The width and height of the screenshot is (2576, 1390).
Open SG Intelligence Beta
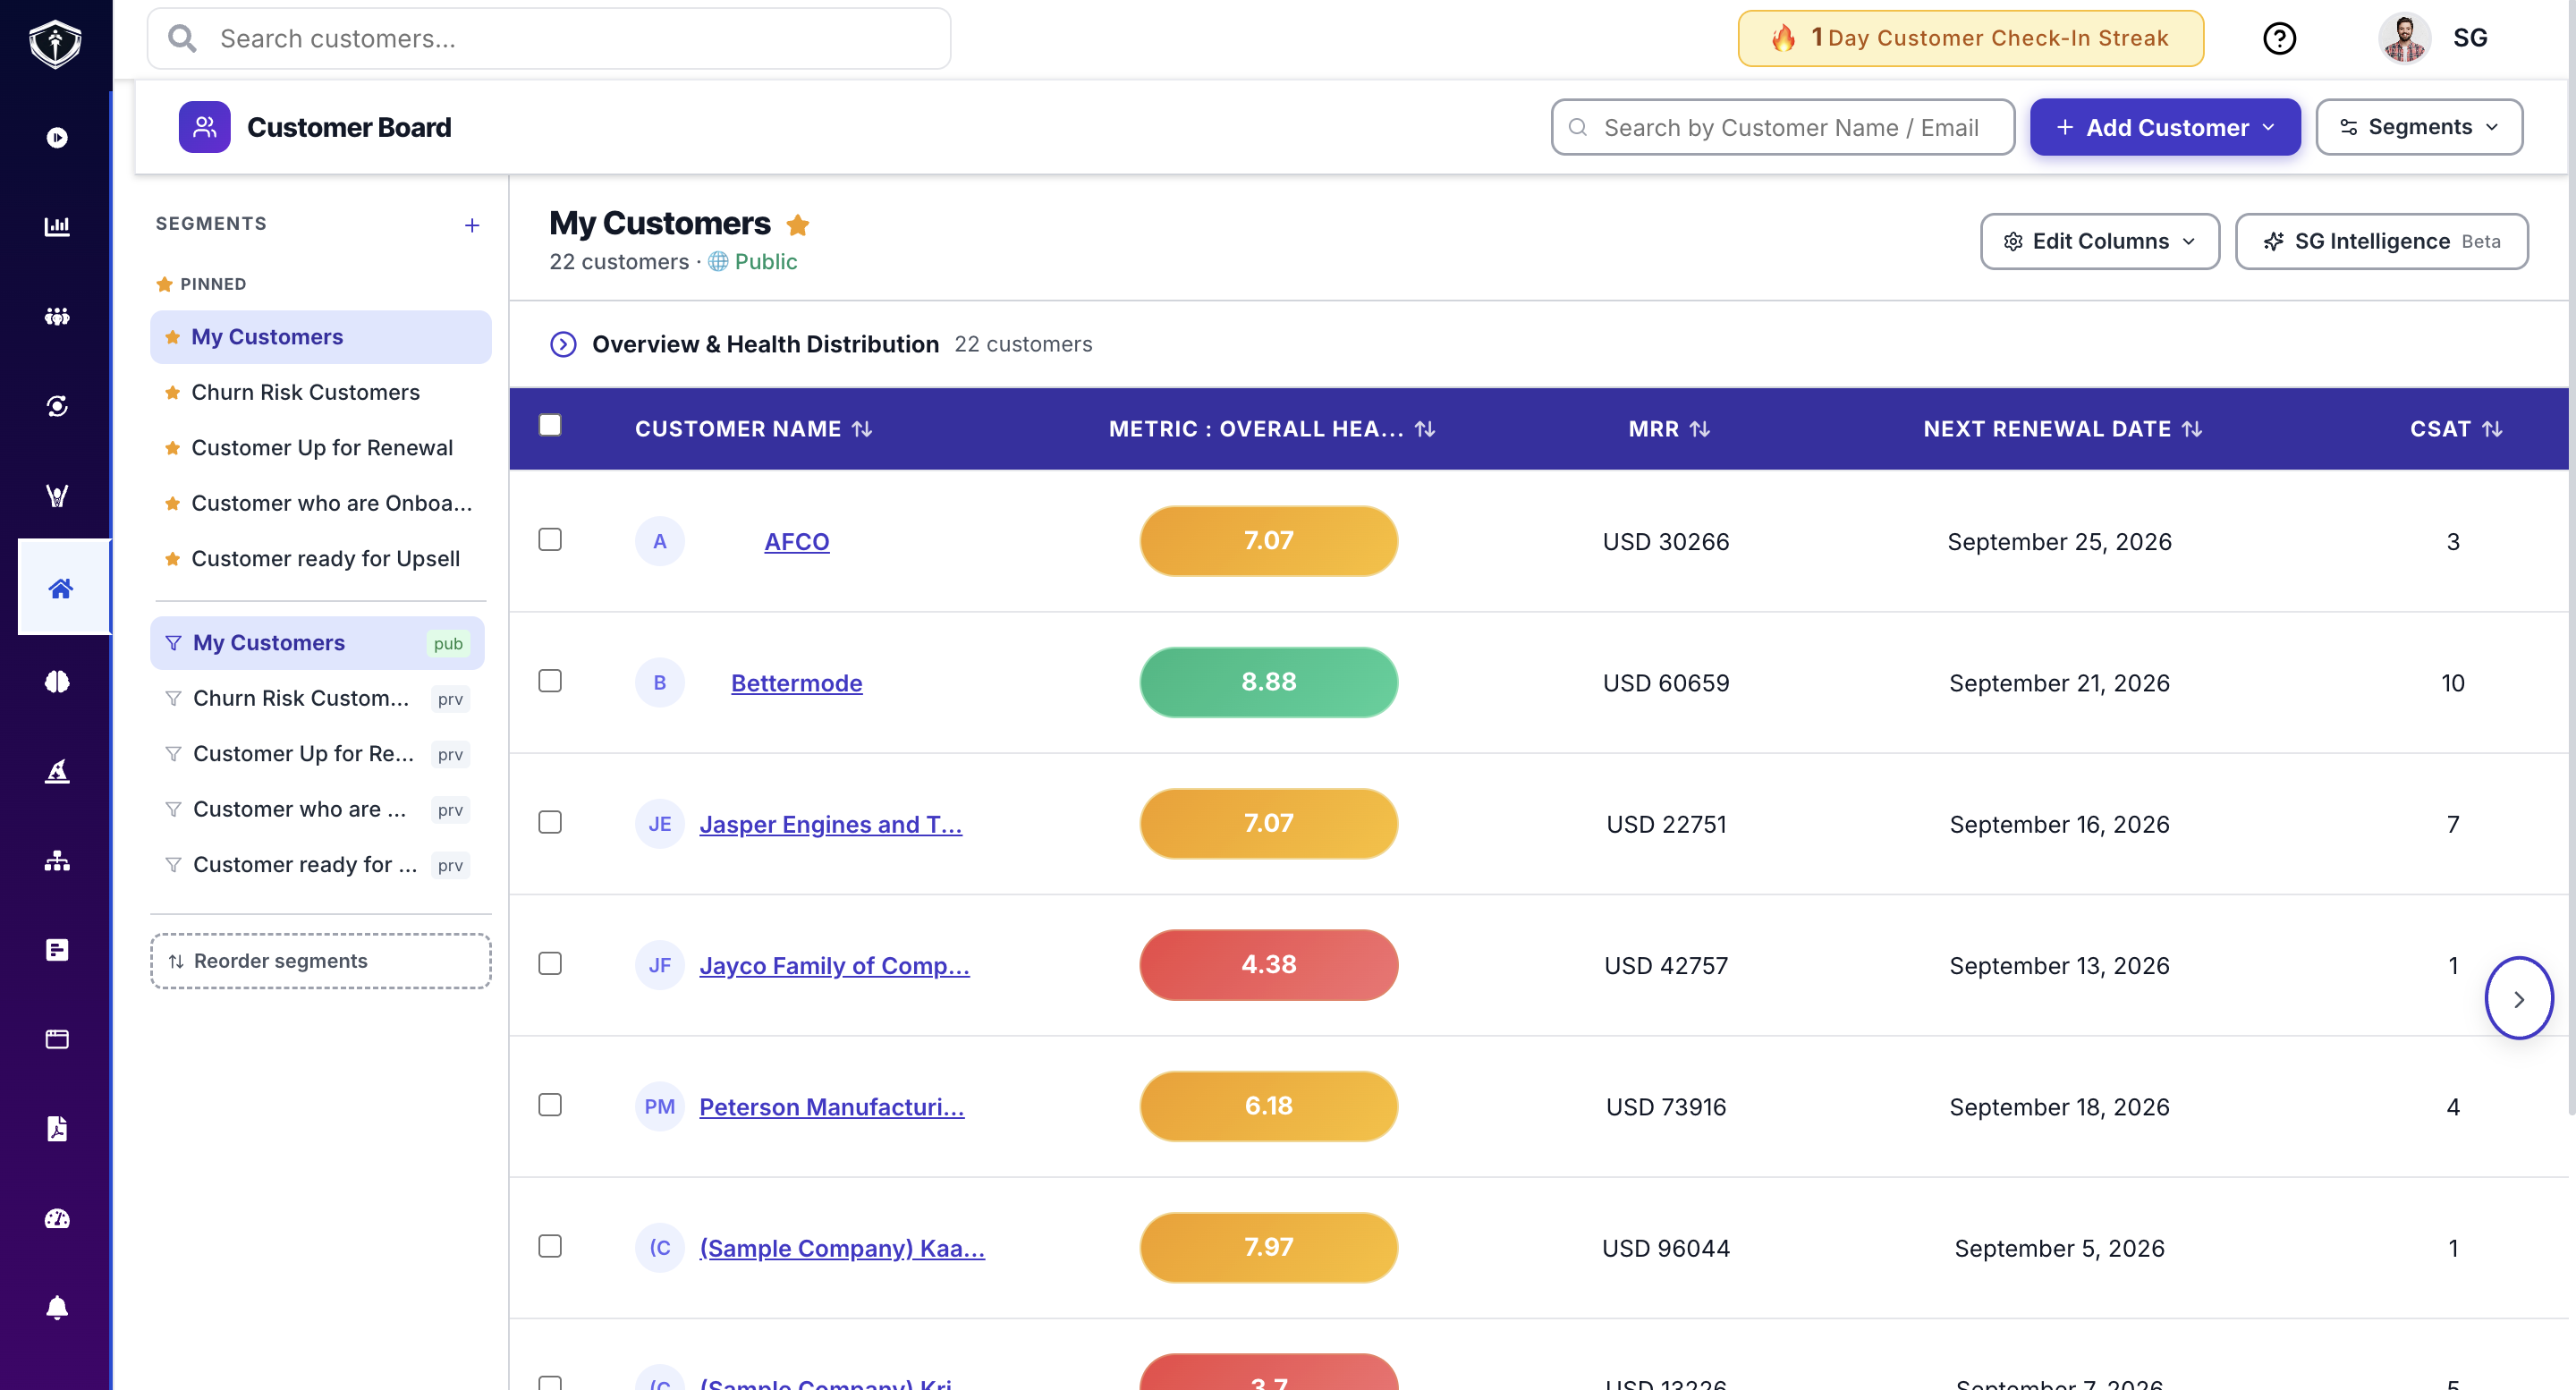[x=2381, y=241]
